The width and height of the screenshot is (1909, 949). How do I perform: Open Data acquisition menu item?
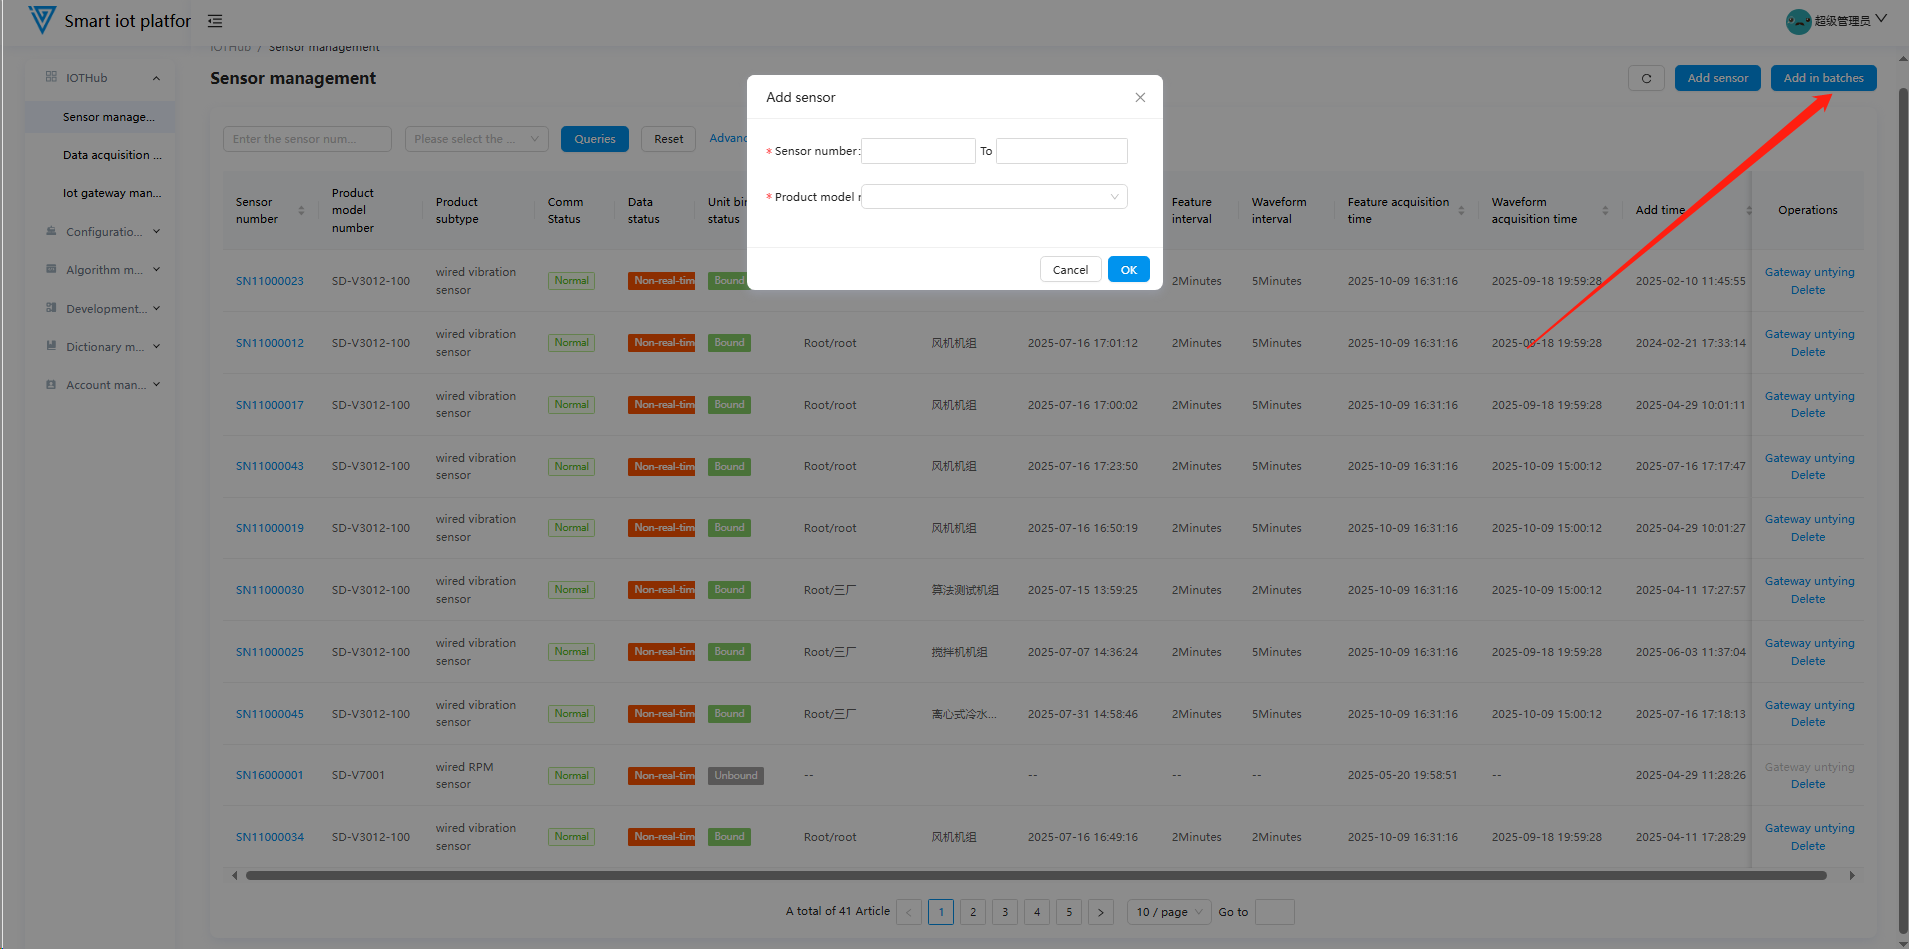pyautogui.click(x=100, y=155)
